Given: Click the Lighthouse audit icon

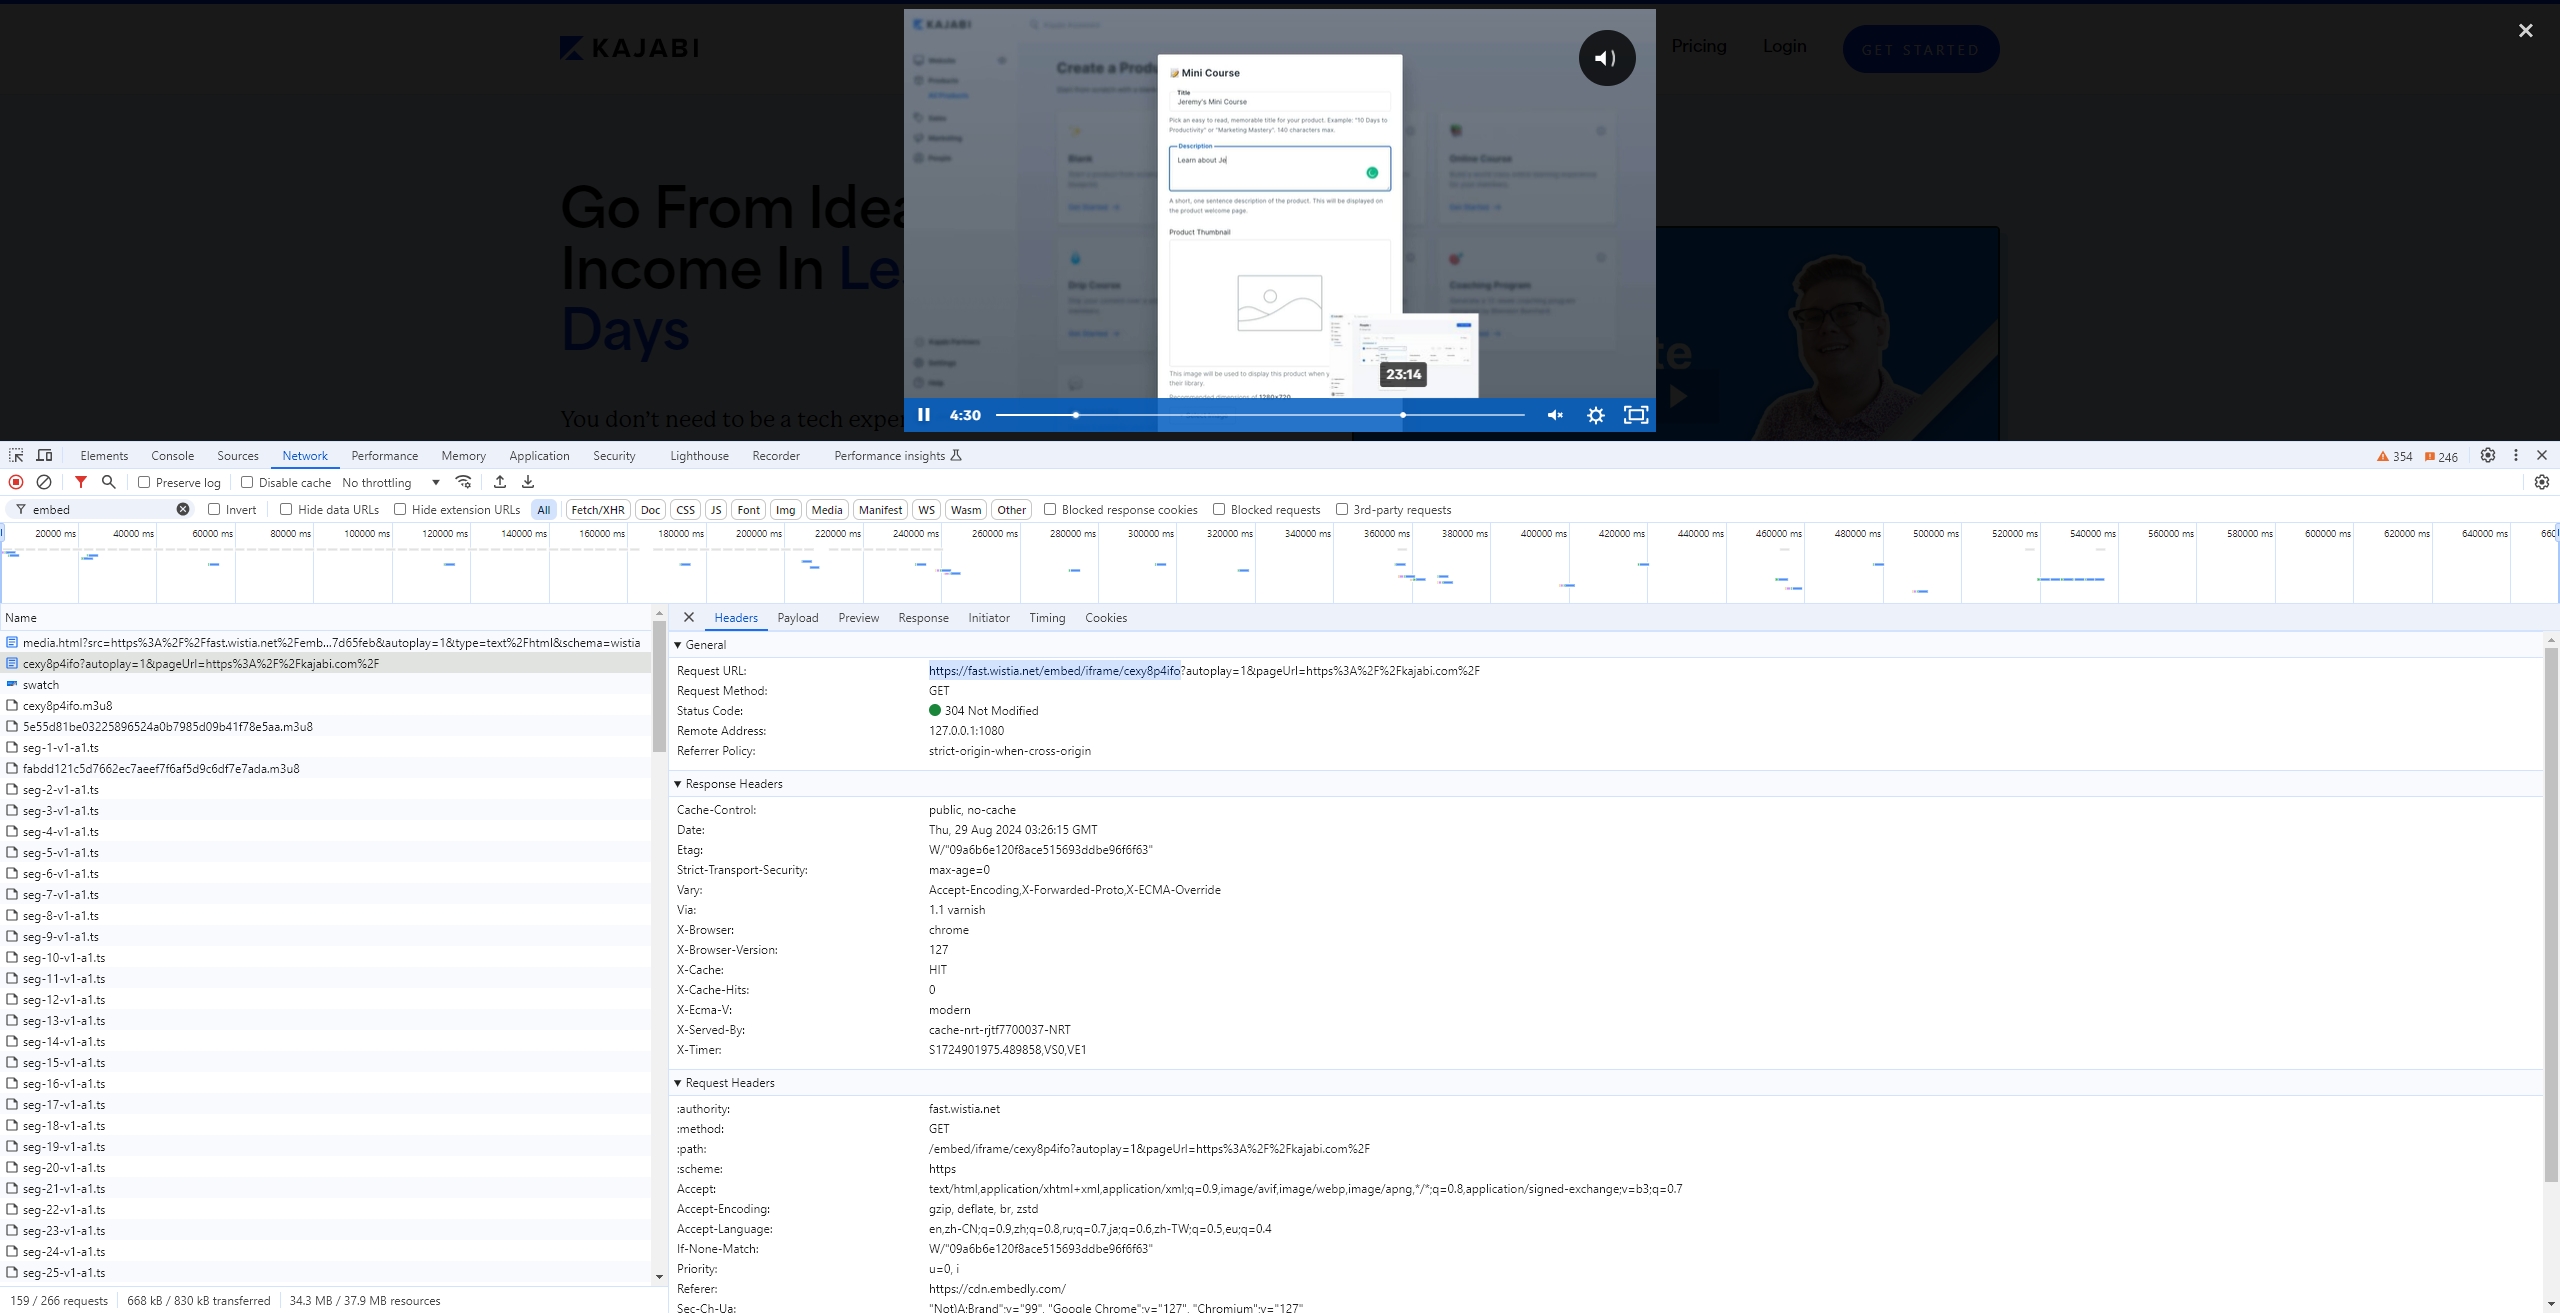Looking at the screenshot, I should (x=698, y=456).
